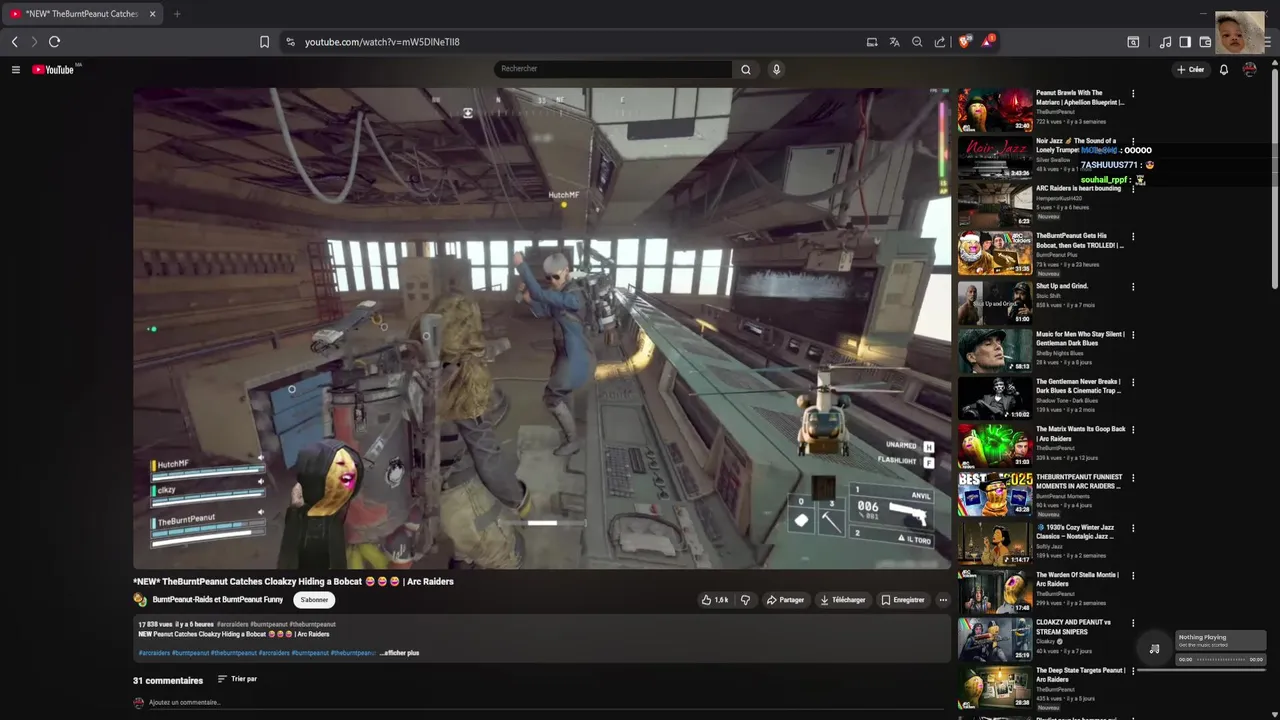Like the video with thumbs up

click(x=715, y=600)
